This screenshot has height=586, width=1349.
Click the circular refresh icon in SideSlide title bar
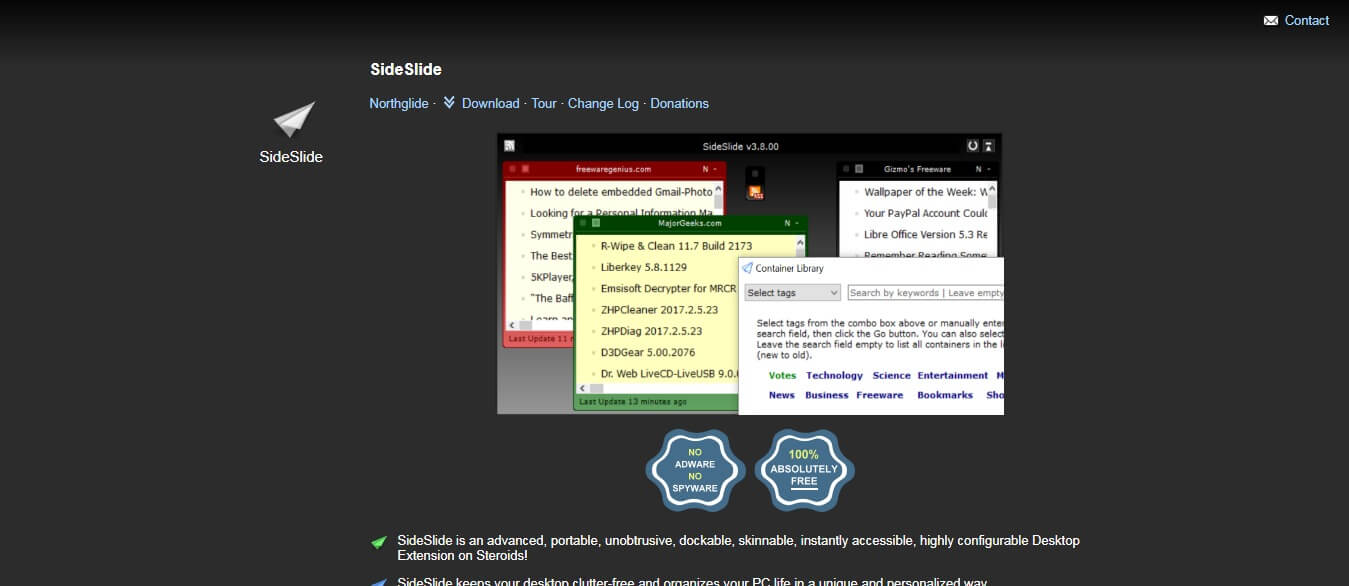[972, 146]
